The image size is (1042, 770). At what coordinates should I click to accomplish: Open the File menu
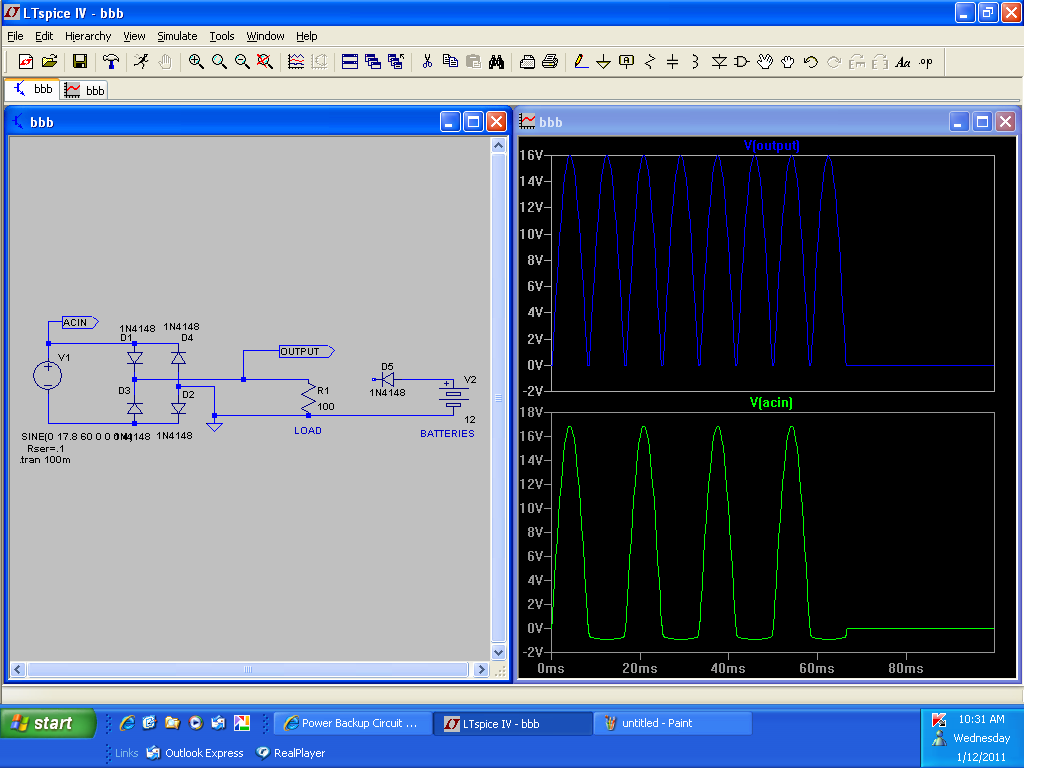[x=15, y=36]
